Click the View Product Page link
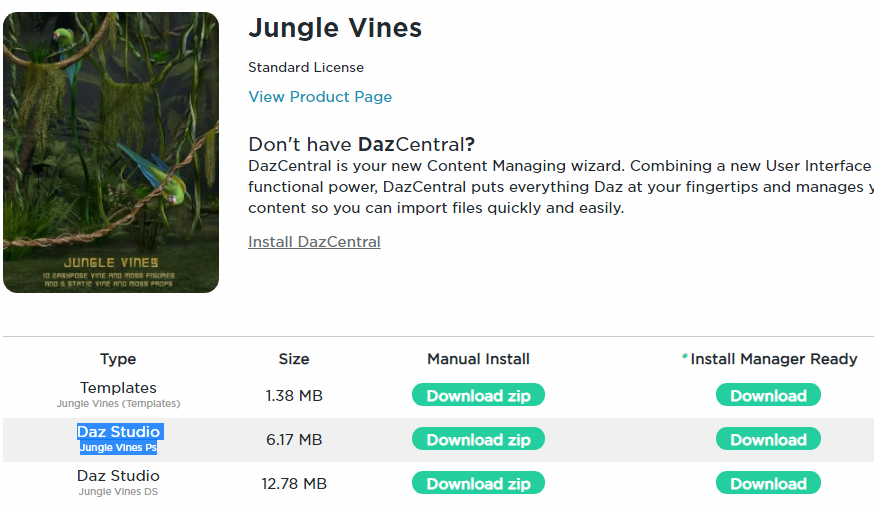Image resolution: width=874 pixels, height=512 pixels. coord(320,97)
